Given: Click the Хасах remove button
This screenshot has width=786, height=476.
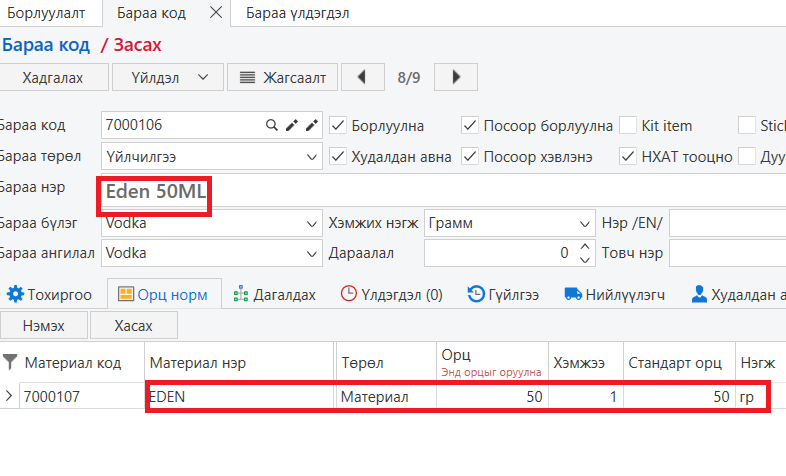Looking at the screenshot, I should point(133,325).
